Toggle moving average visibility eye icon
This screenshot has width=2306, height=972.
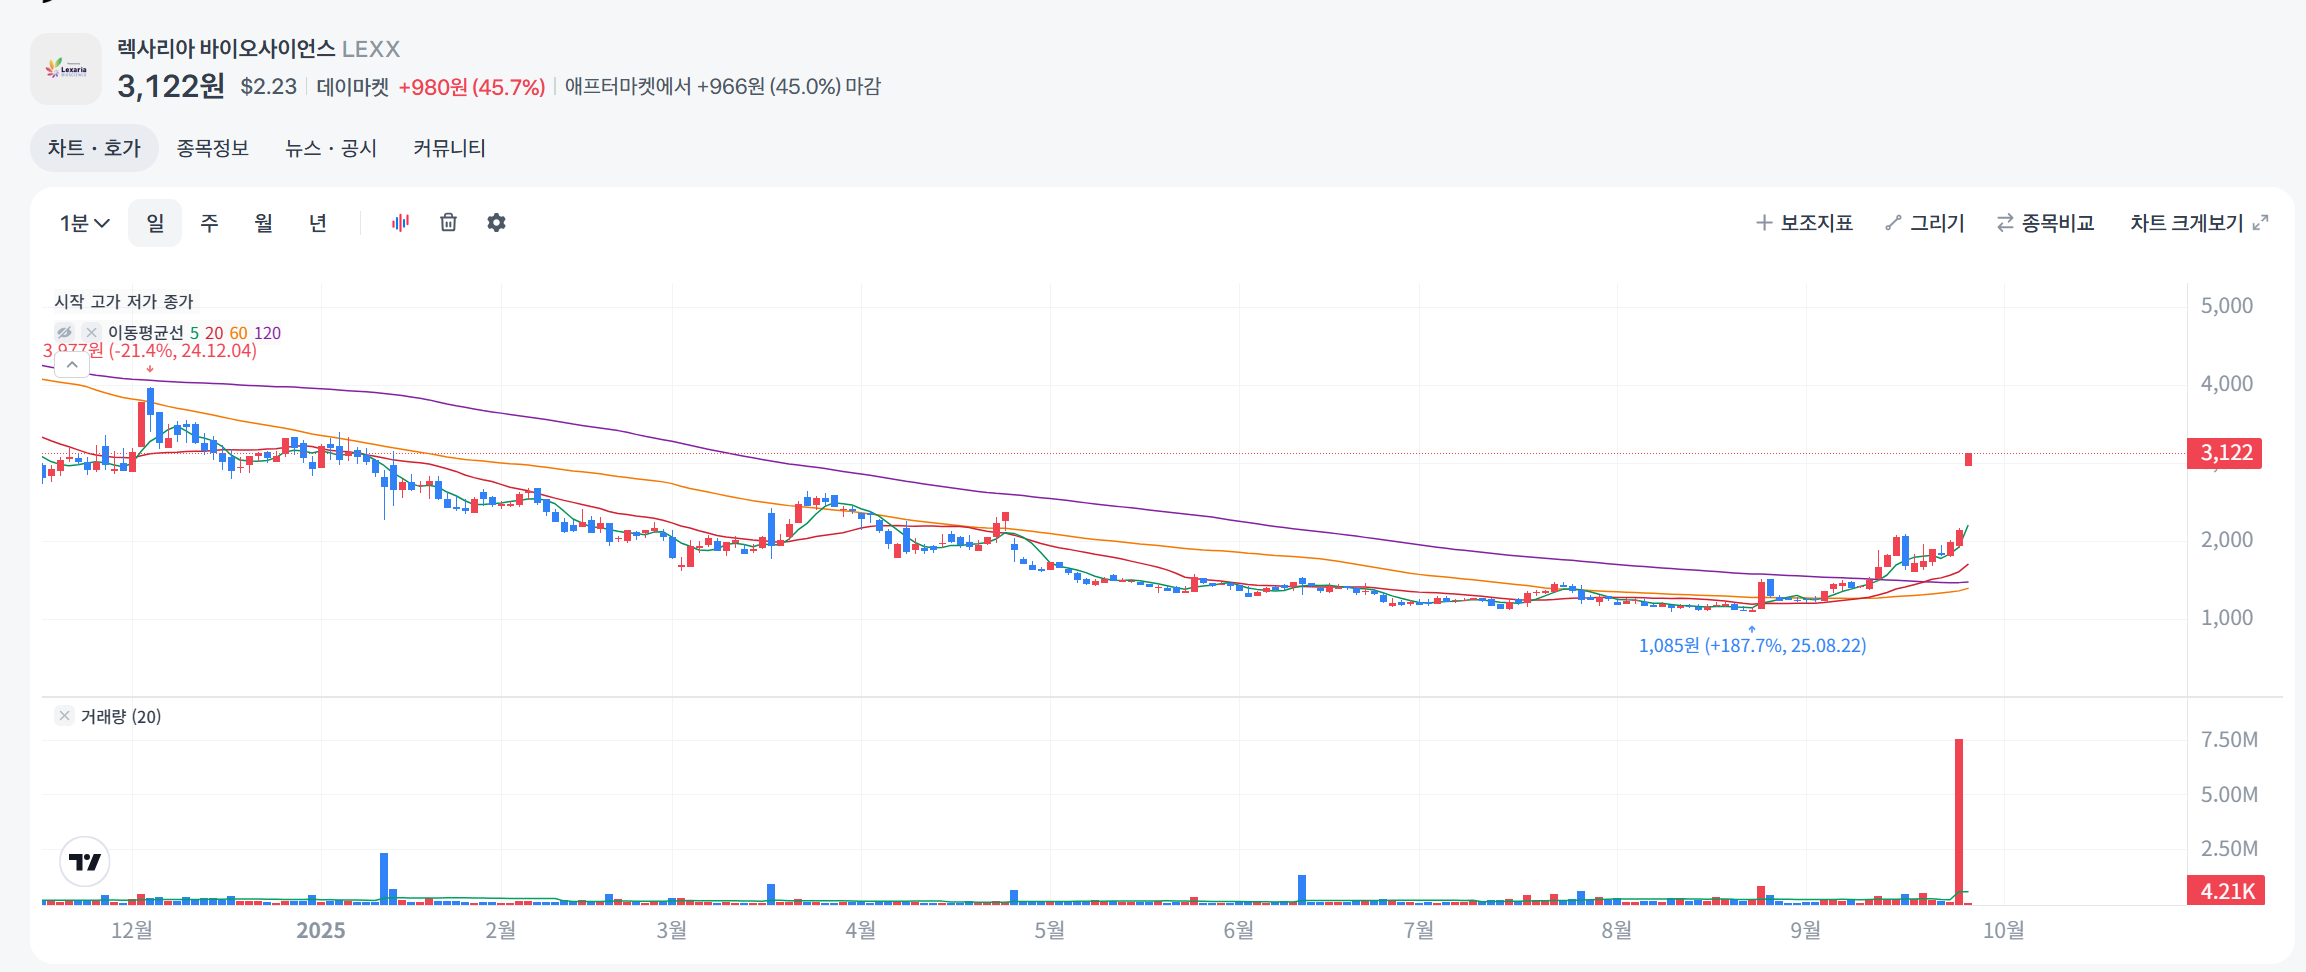65,333
